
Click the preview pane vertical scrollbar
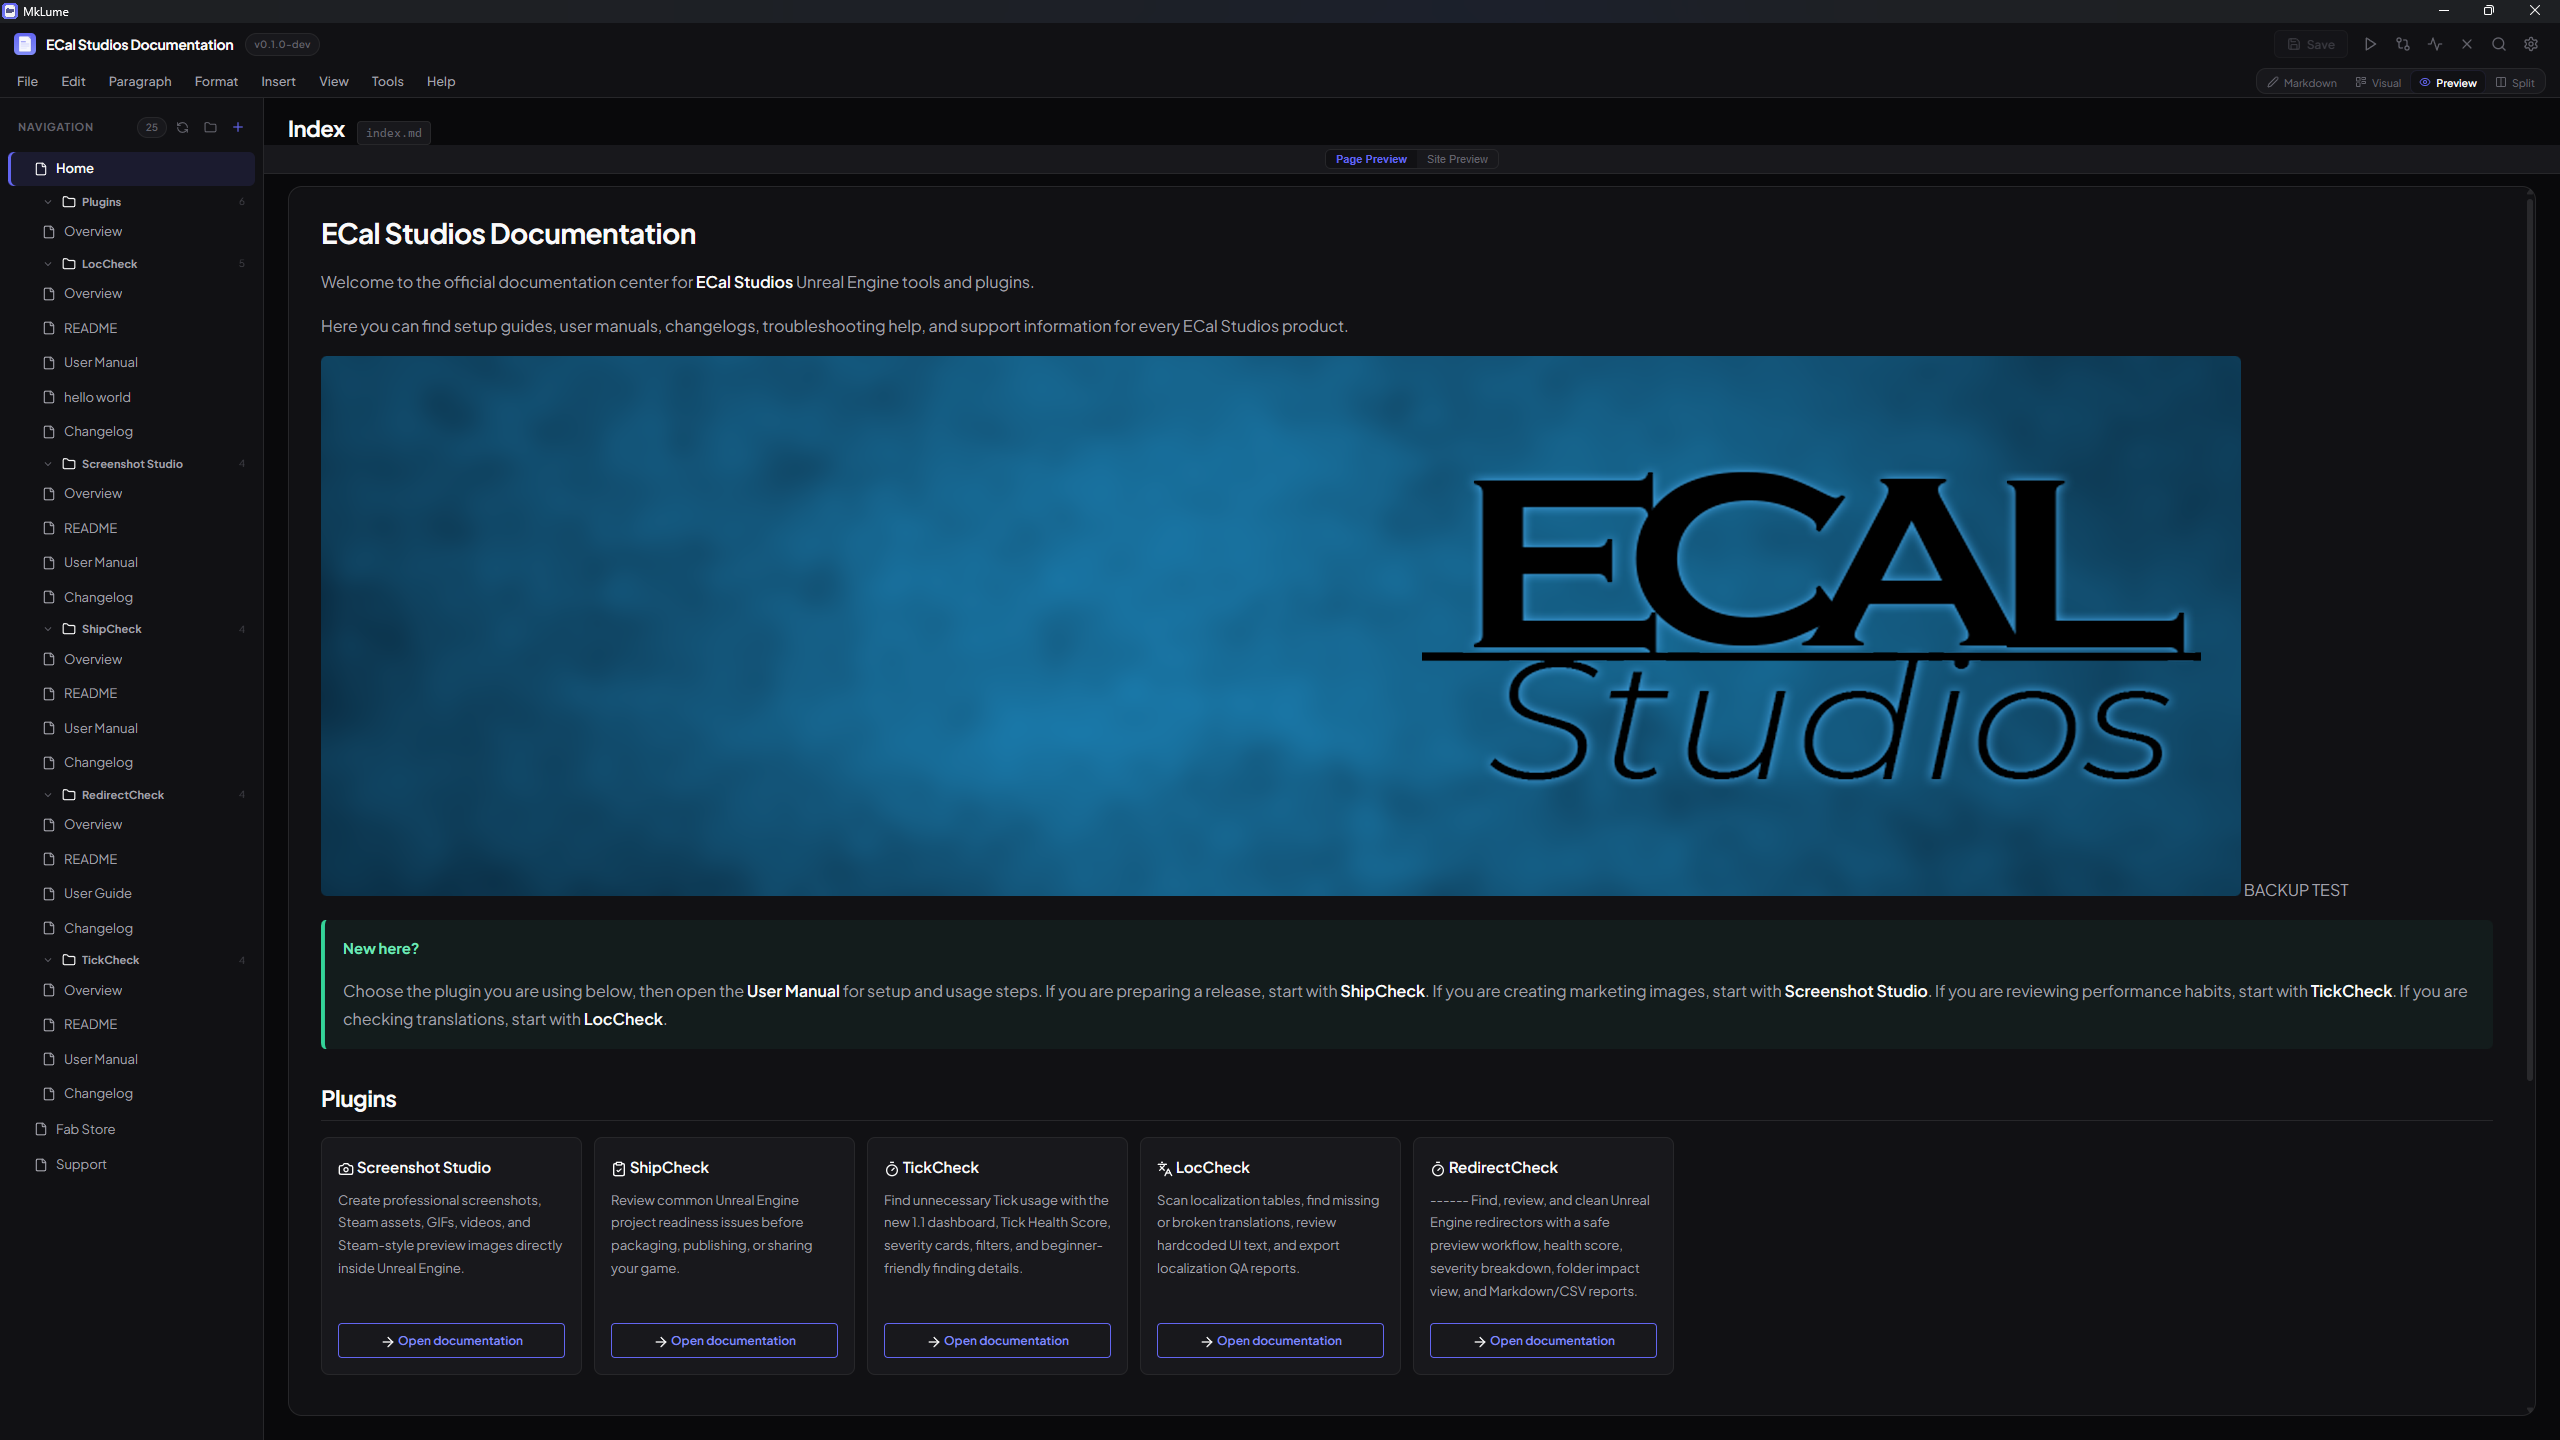pyautogui.click(x=2530, y=640)
